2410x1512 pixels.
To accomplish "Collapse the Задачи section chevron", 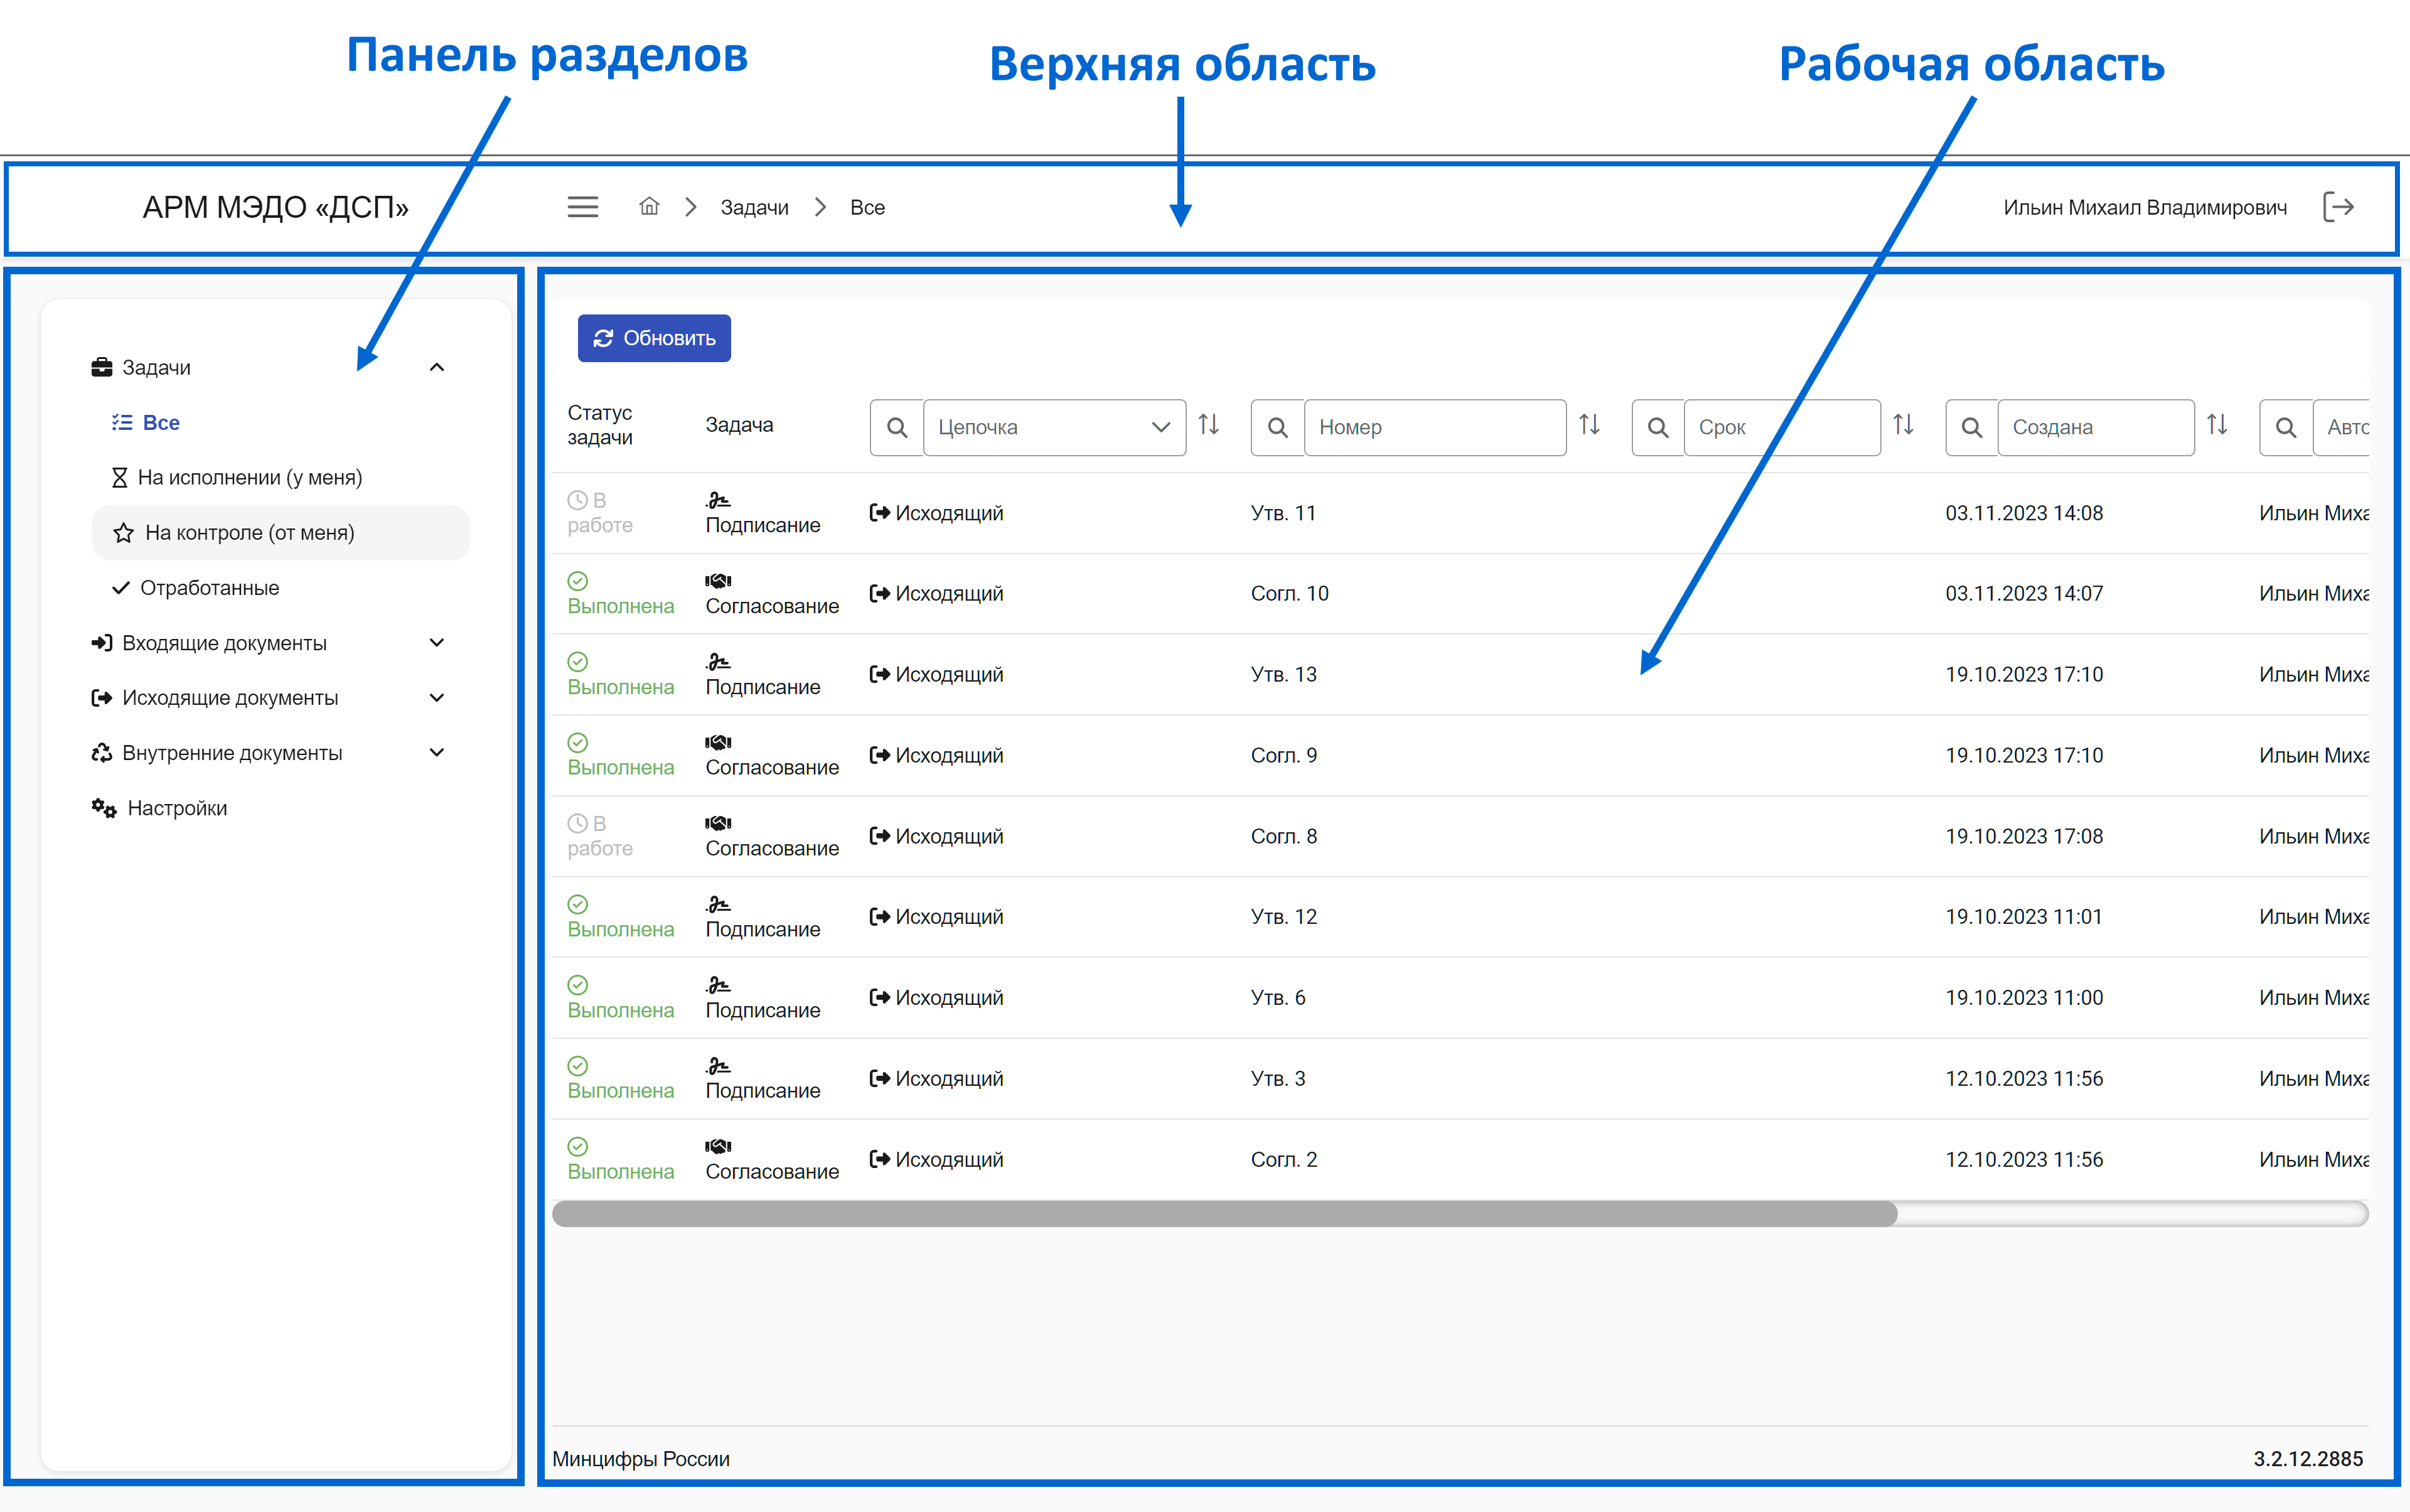I will [436, 368].
